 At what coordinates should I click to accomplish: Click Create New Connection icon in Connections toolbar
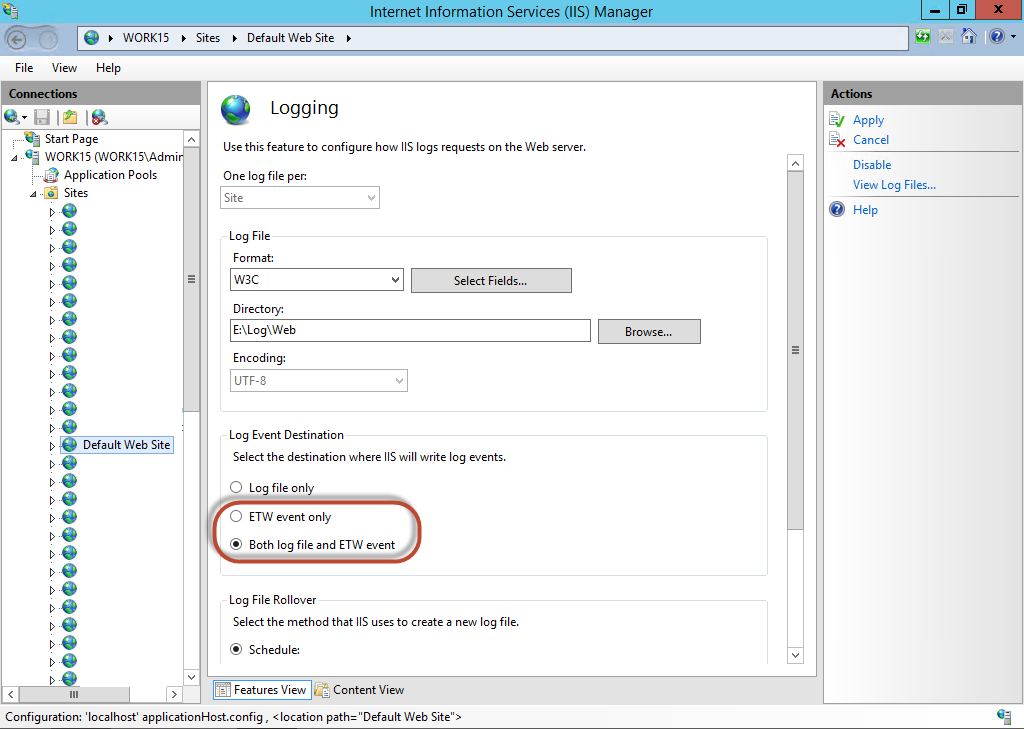[x=12, y=117]
